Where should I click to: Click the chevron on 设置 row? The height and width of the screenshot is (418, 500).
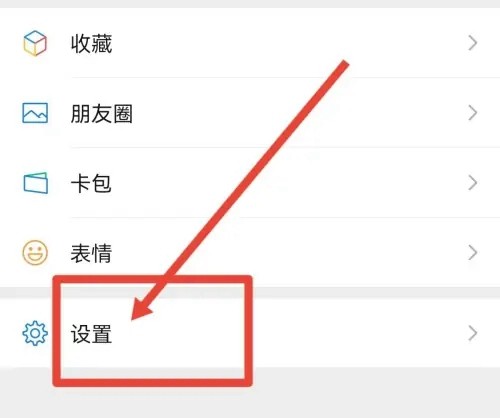473,333
